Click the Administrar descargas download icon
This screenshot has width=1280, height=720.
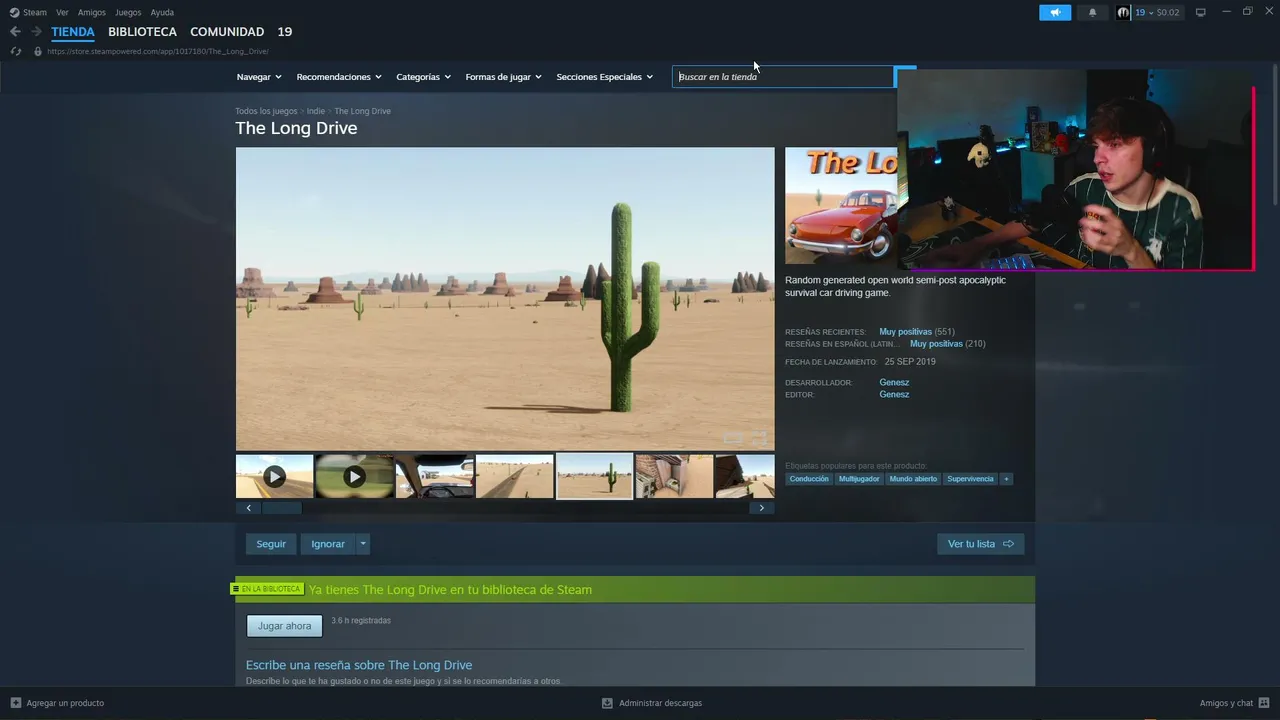click(x=607, y=703)
